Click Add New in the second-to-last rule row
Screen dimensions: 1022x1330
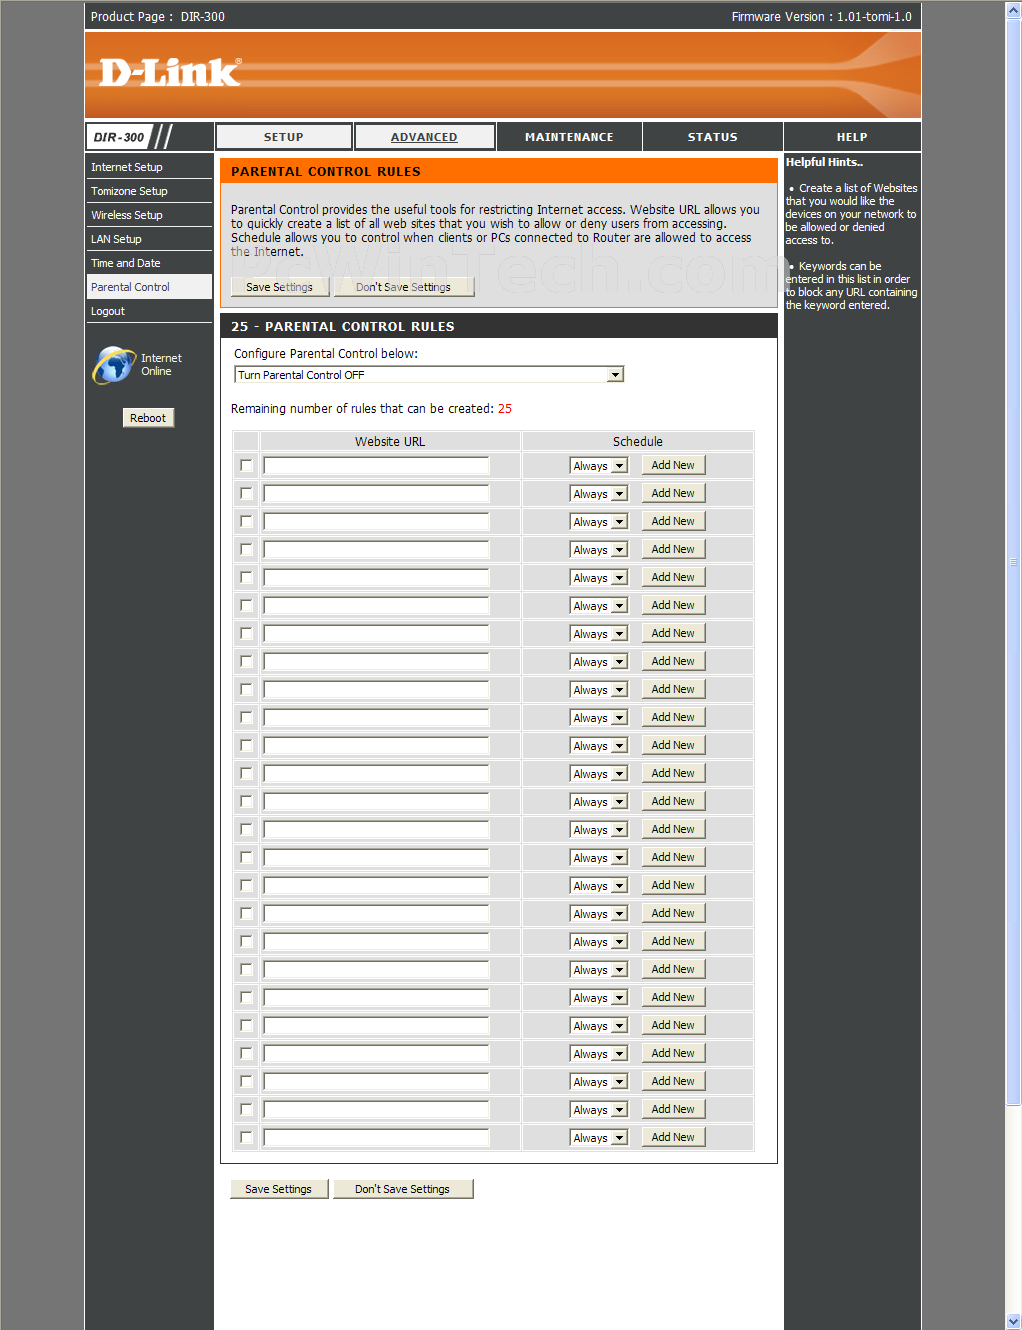tap(673, 1109)
